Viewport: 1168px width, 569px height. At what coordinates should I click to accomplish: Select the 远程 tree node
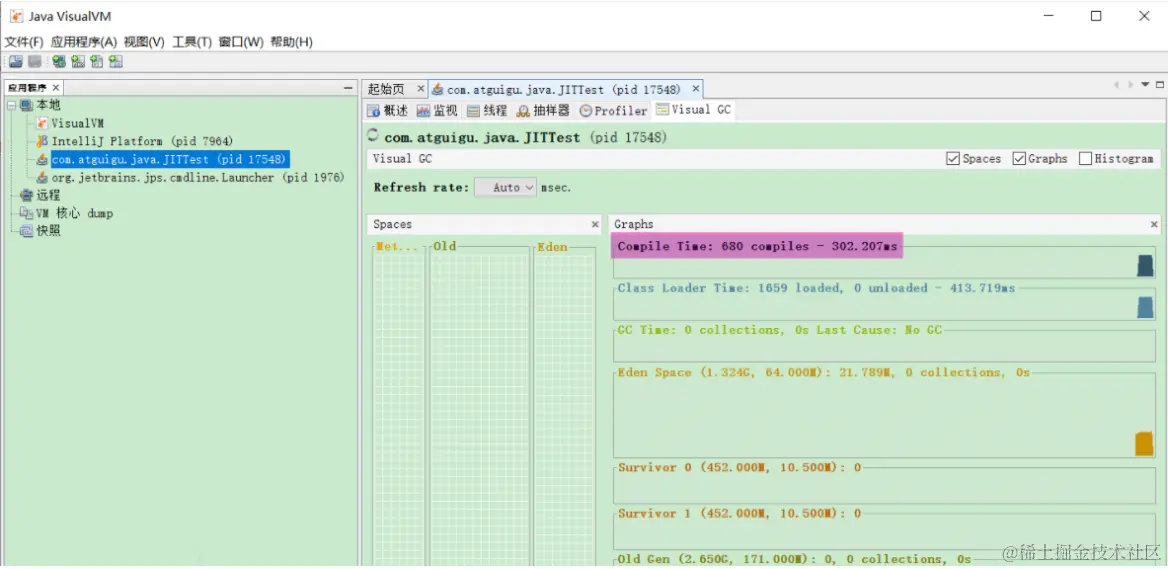(x=48, y=195)
